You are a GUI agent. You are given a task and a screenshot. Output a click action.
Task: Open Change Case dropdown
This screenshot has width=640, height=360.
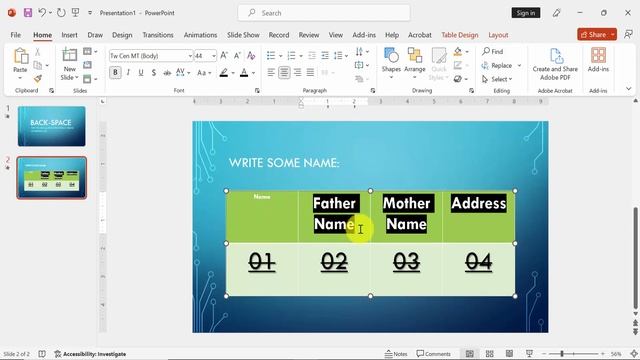(204, 73)
